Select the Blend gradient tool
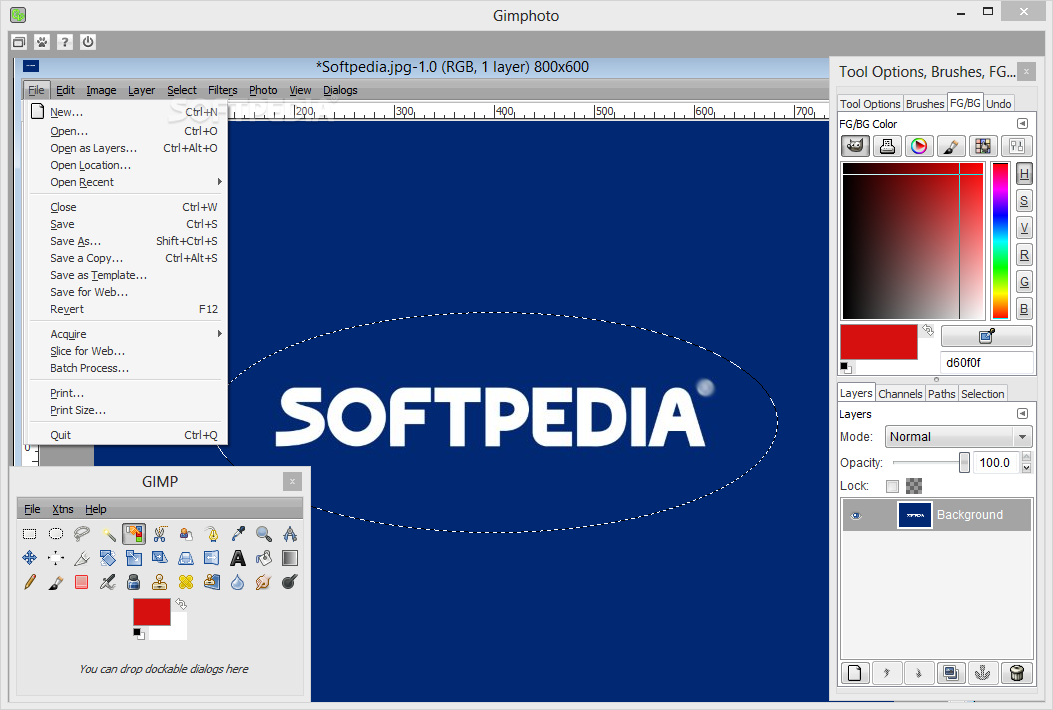 [289, 558]
